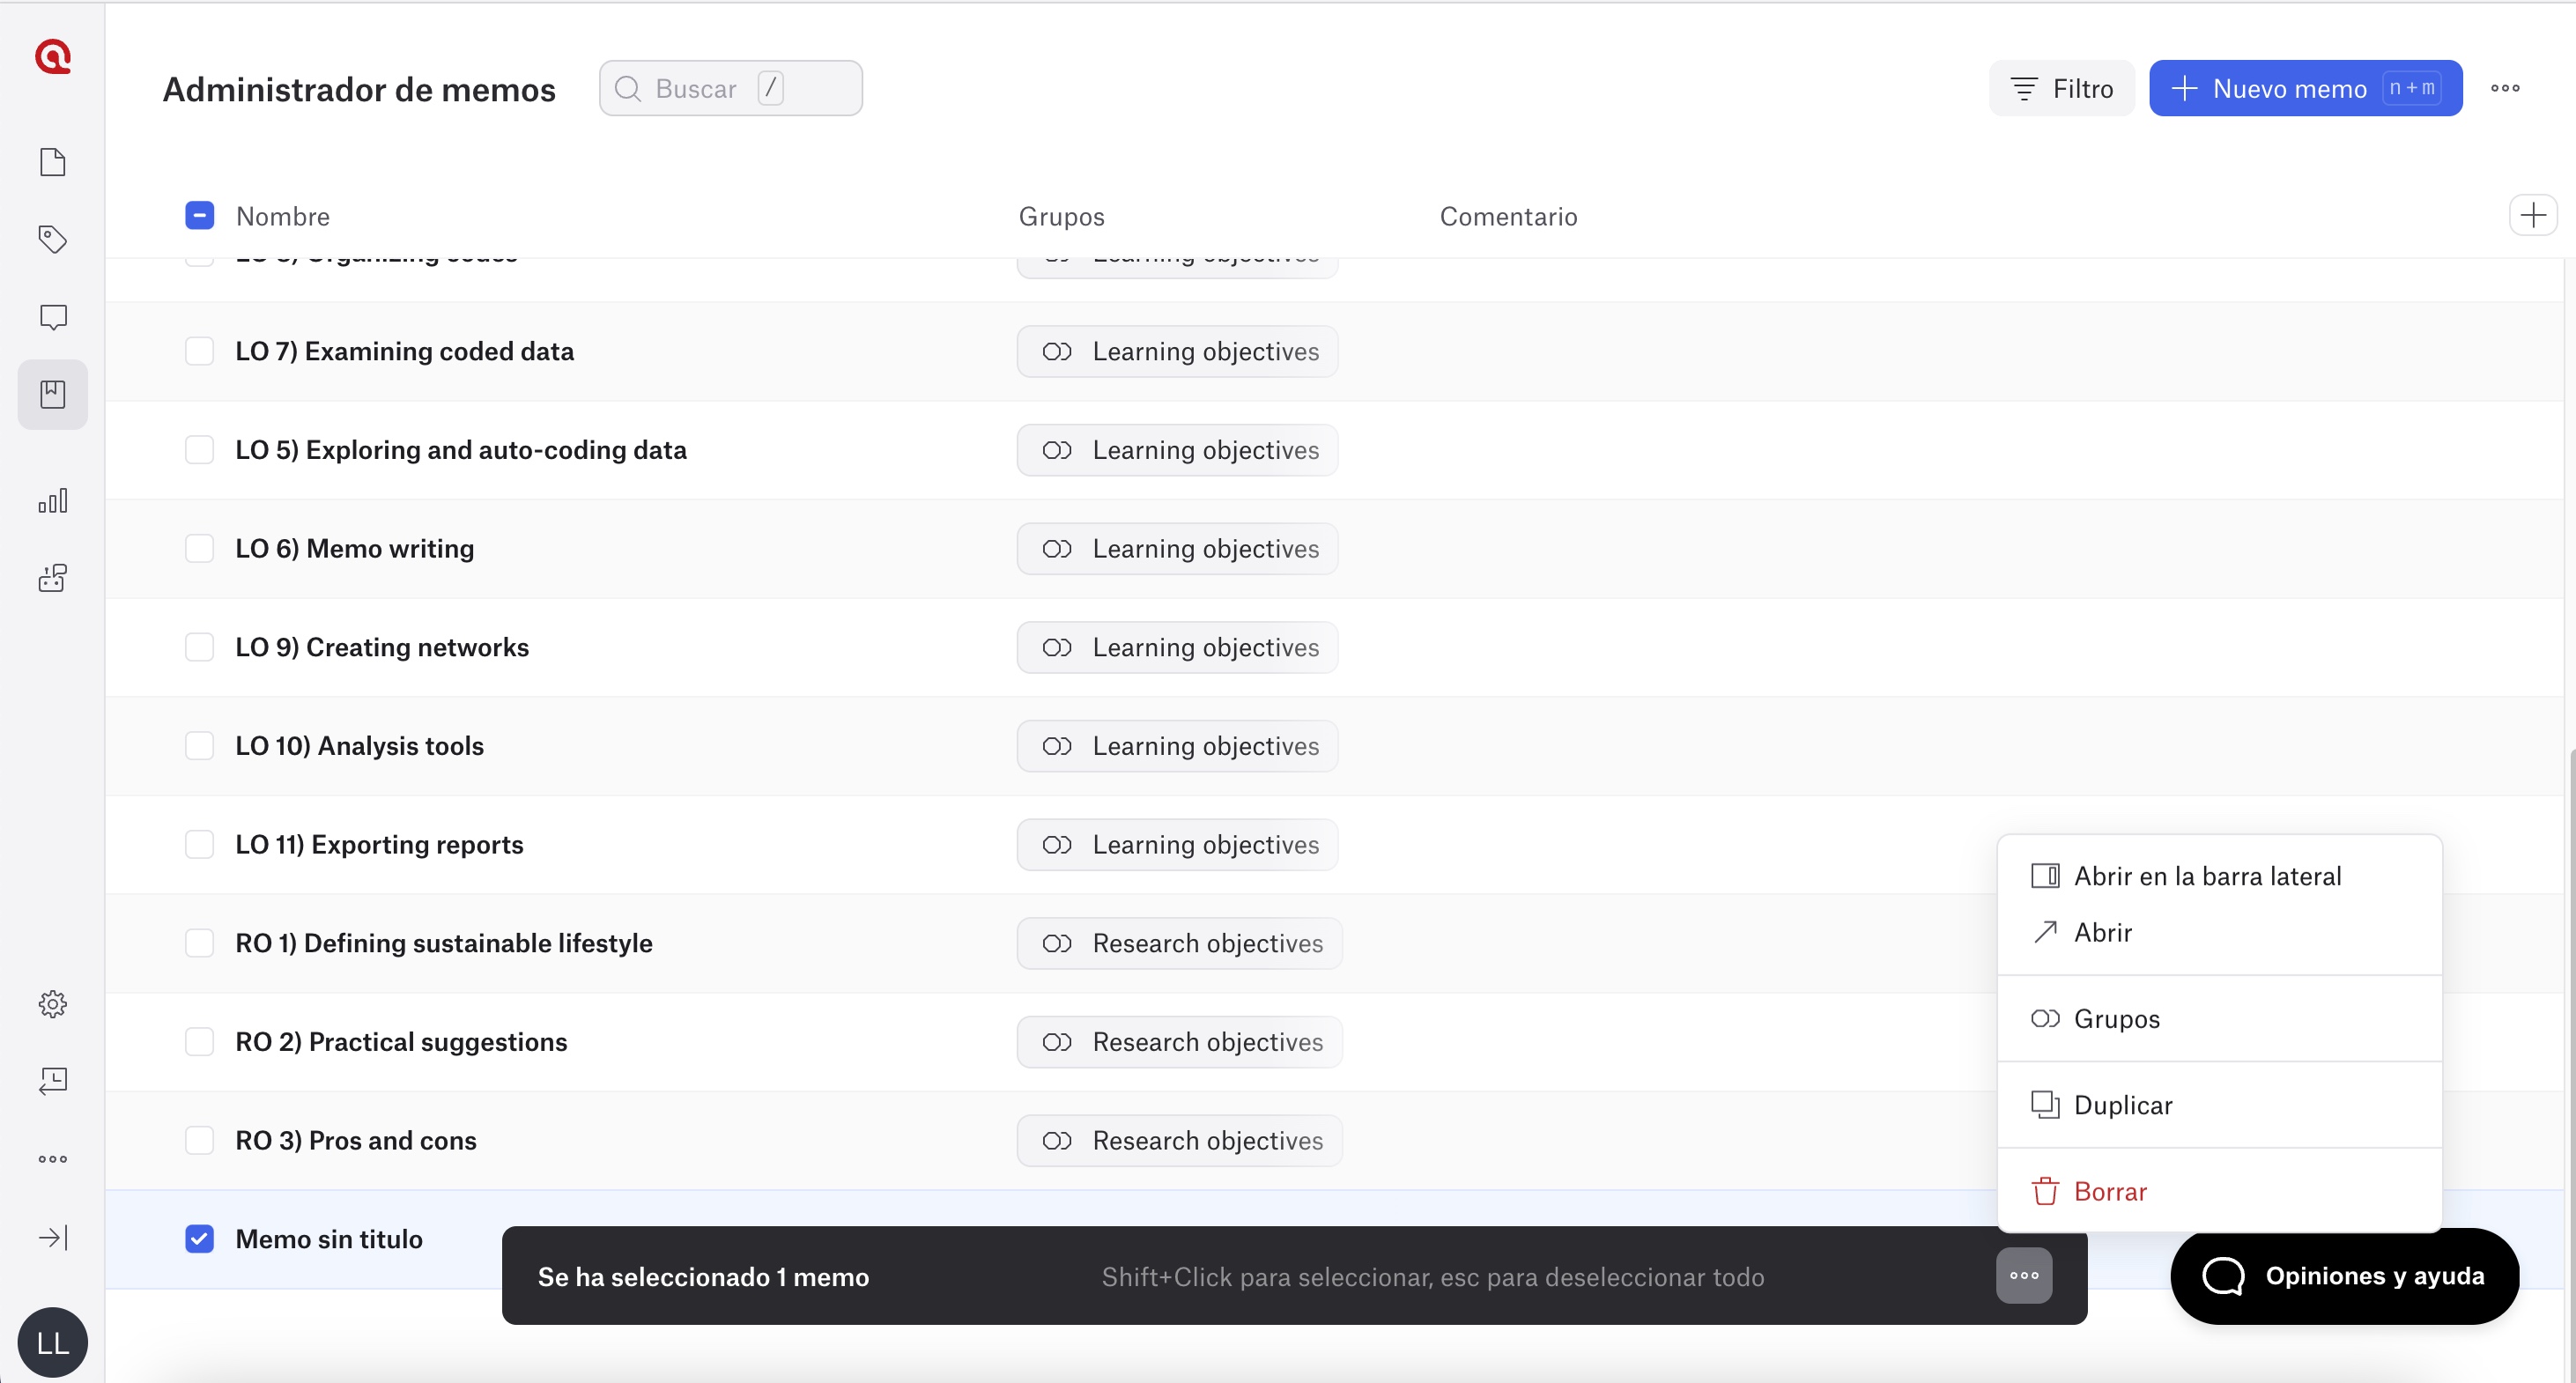Image resolution: width=2576 pixels, height=1383 pixels.
Task: Open the LL user avatar menu
Action: click(53, 1342)
